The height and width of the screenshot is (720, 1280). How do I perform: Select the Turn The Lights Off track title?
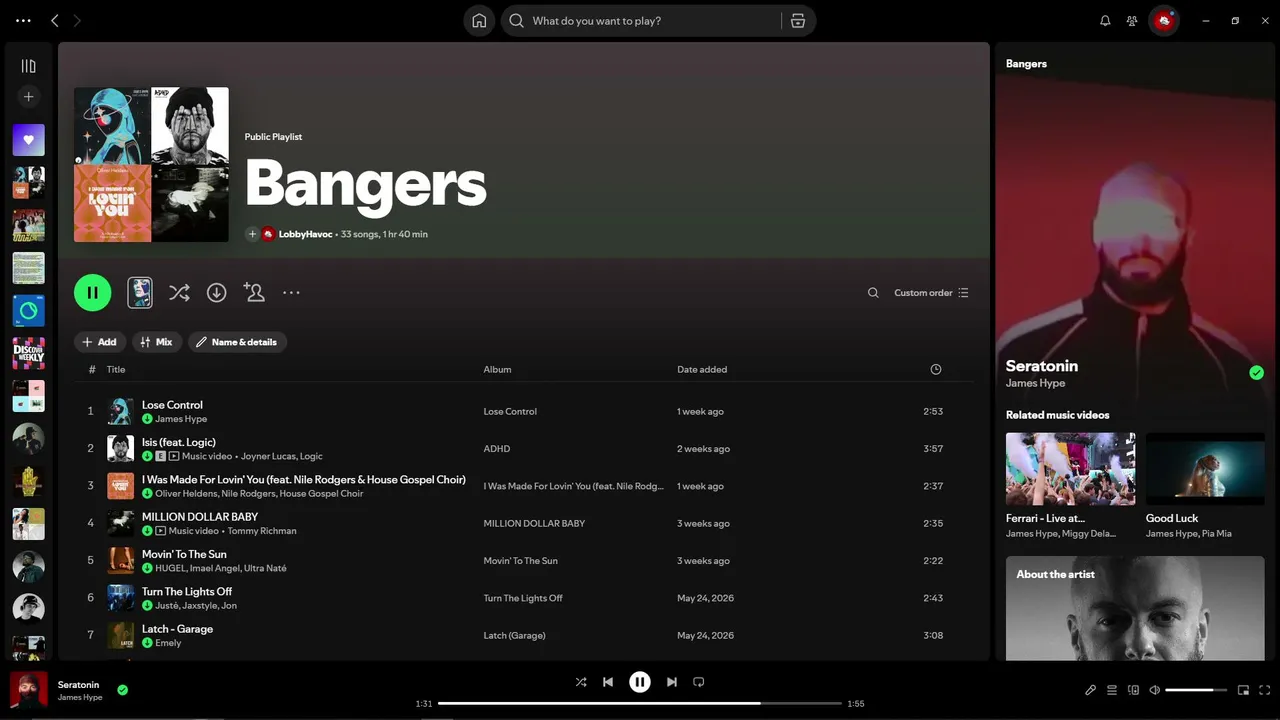187,592
